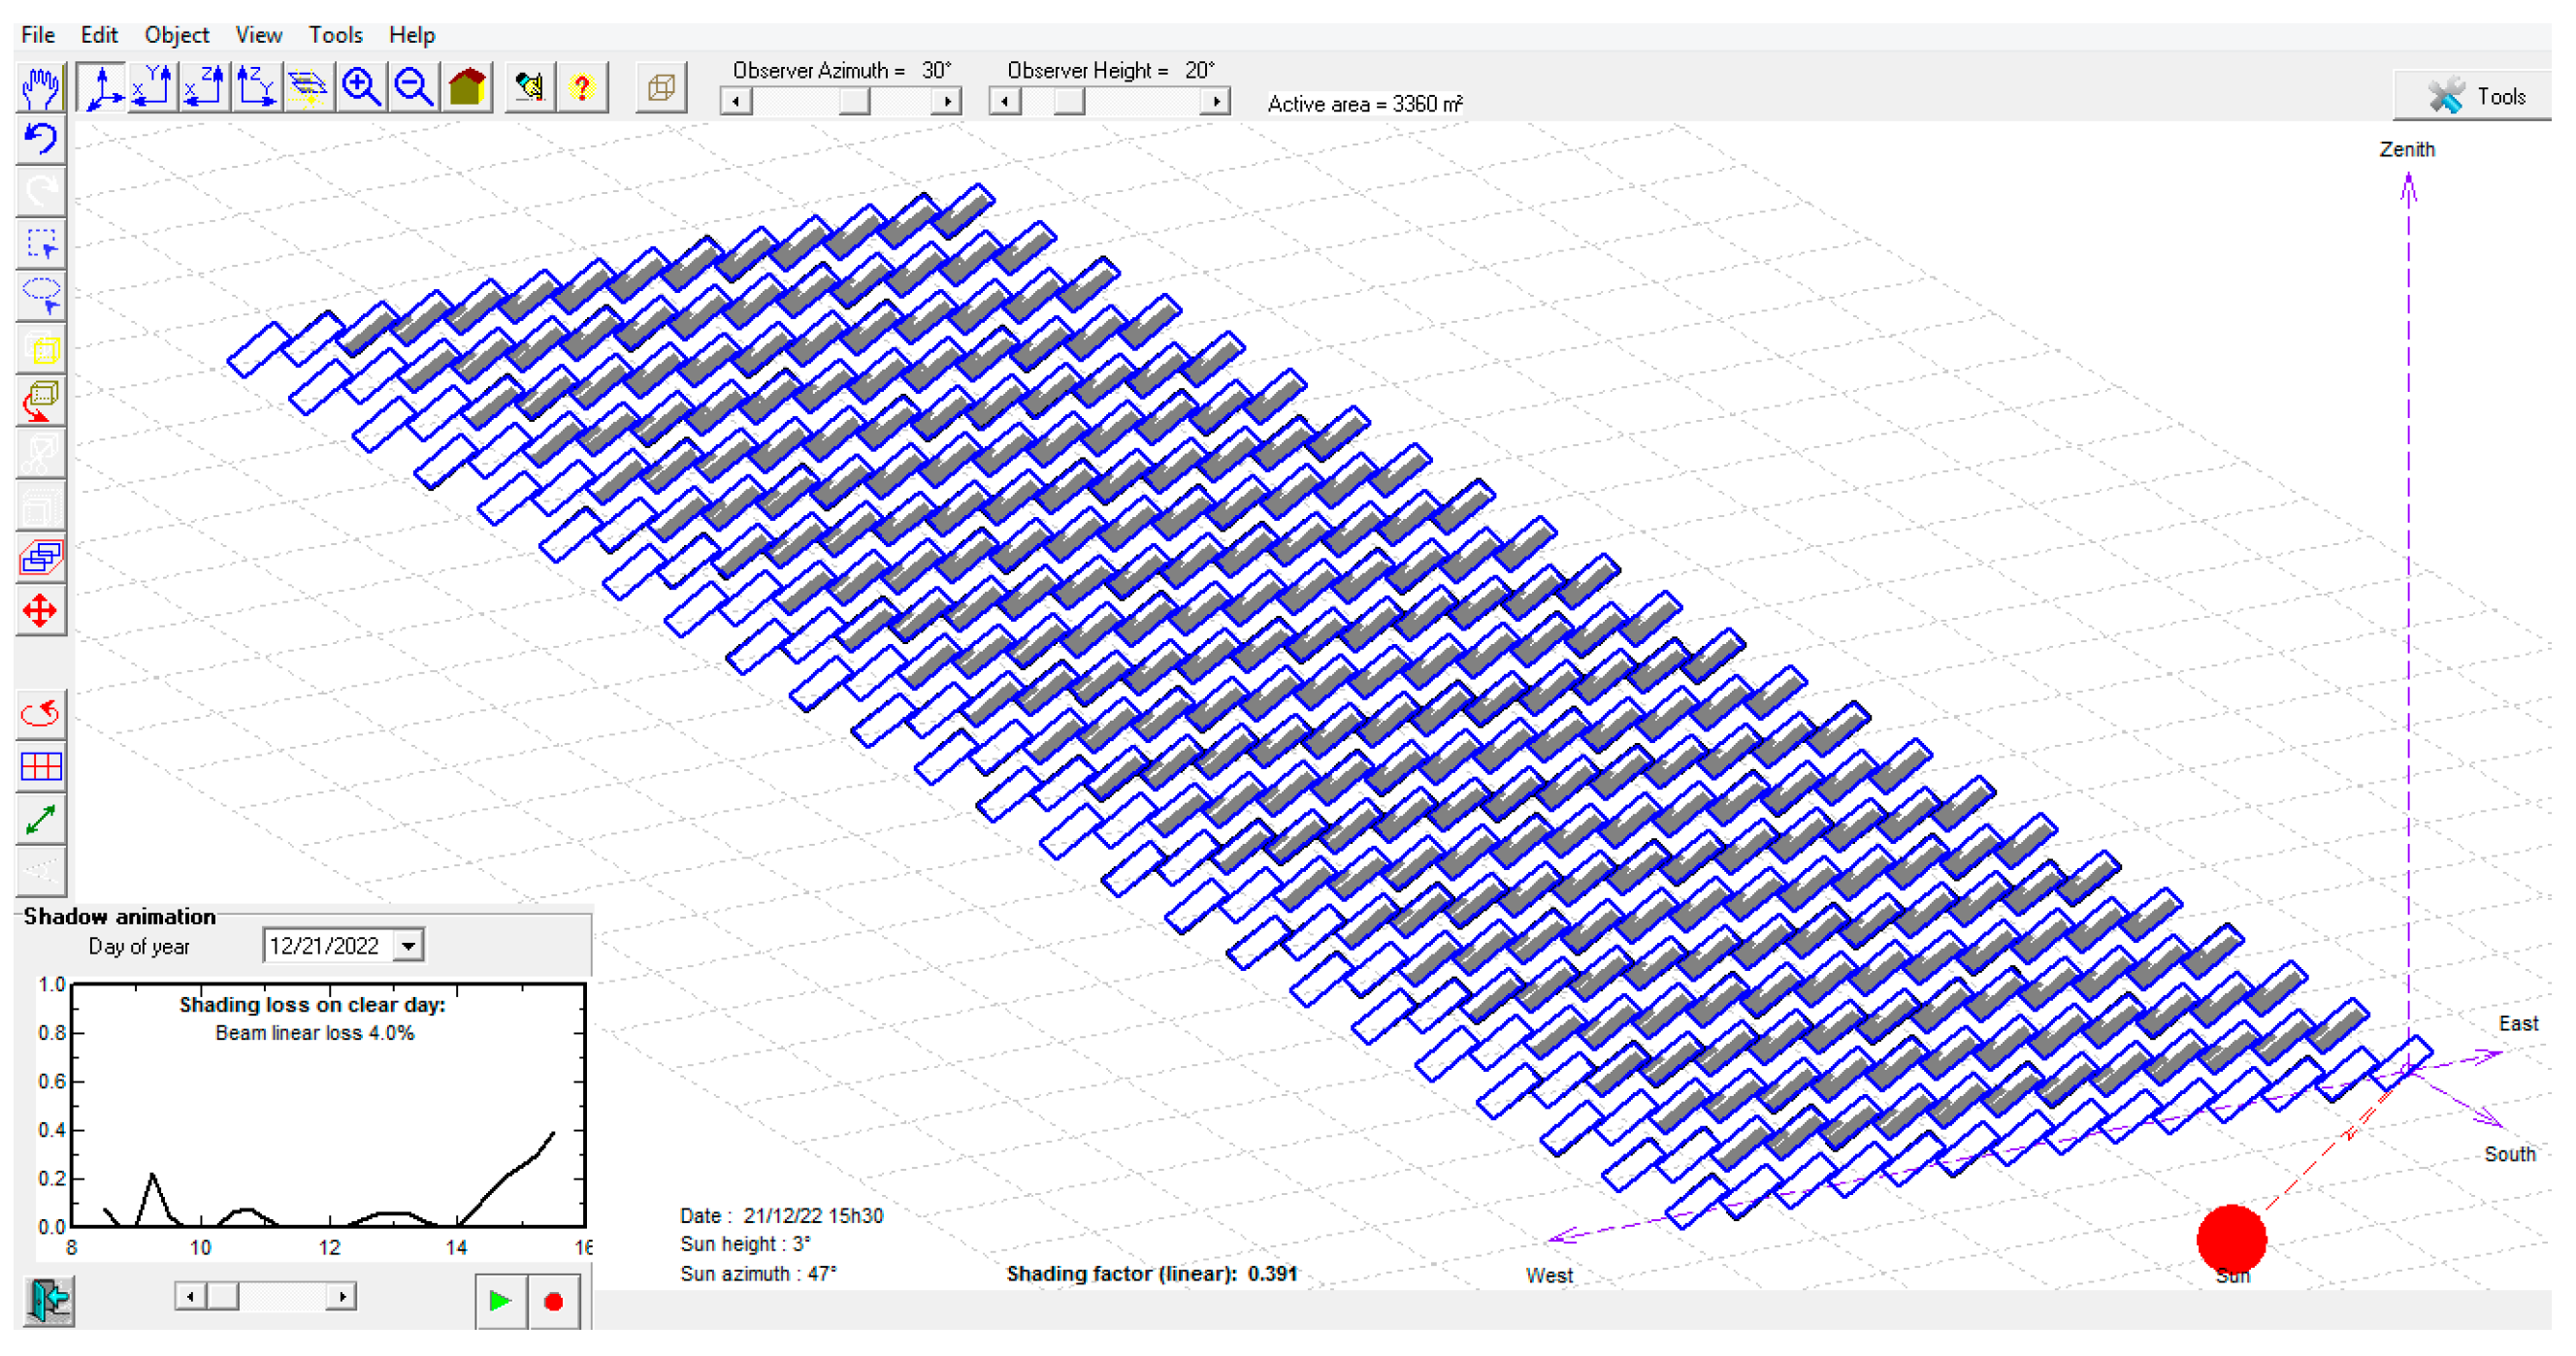Play the shadow animation
The height and width of the screenshot is (1356, 2576).
(x=500, y=1301)
